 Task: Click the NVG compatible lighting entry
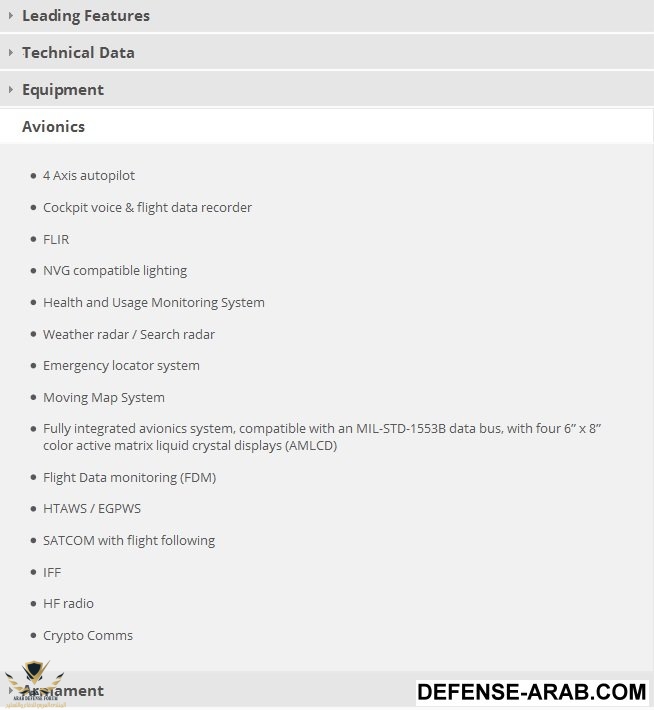pos(115,270)
